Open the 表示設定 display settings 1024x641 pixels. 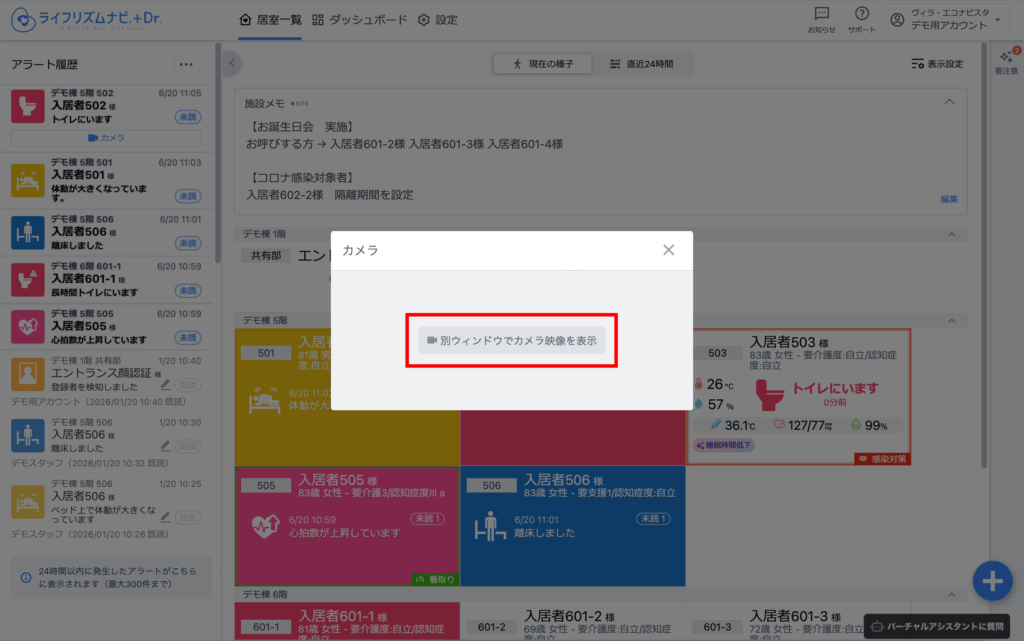point(937,64)
